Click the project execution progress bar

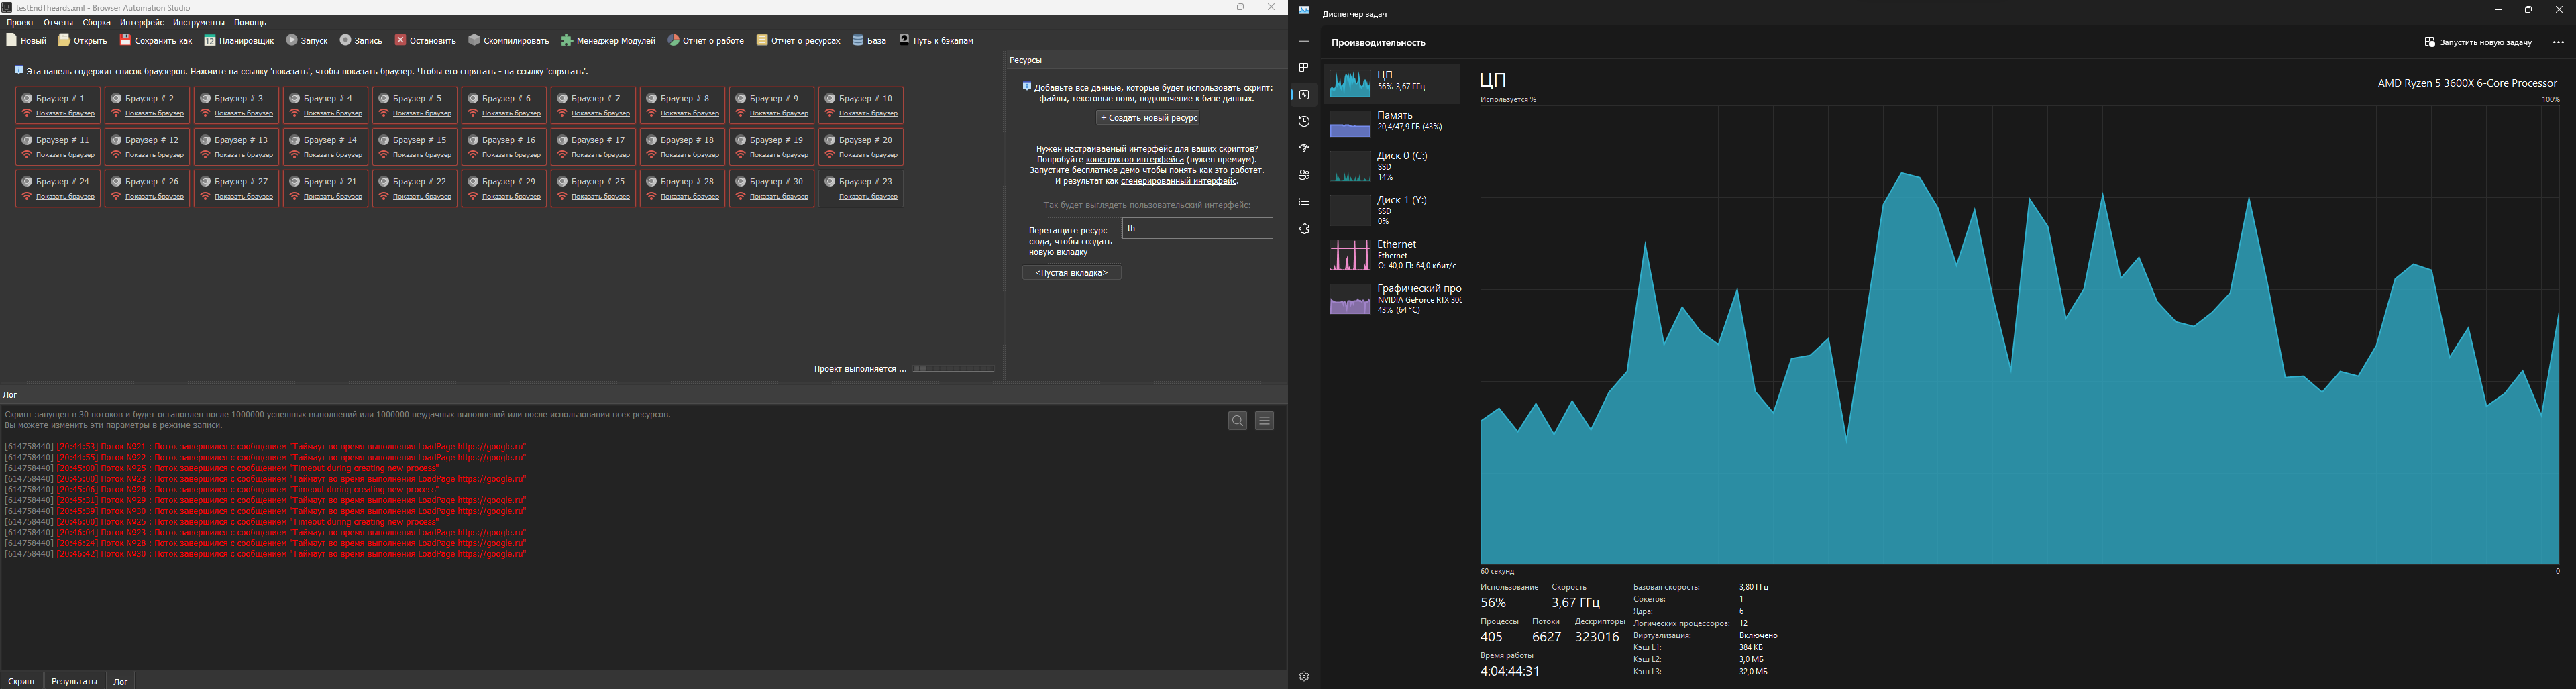click(x=952, y=369)
